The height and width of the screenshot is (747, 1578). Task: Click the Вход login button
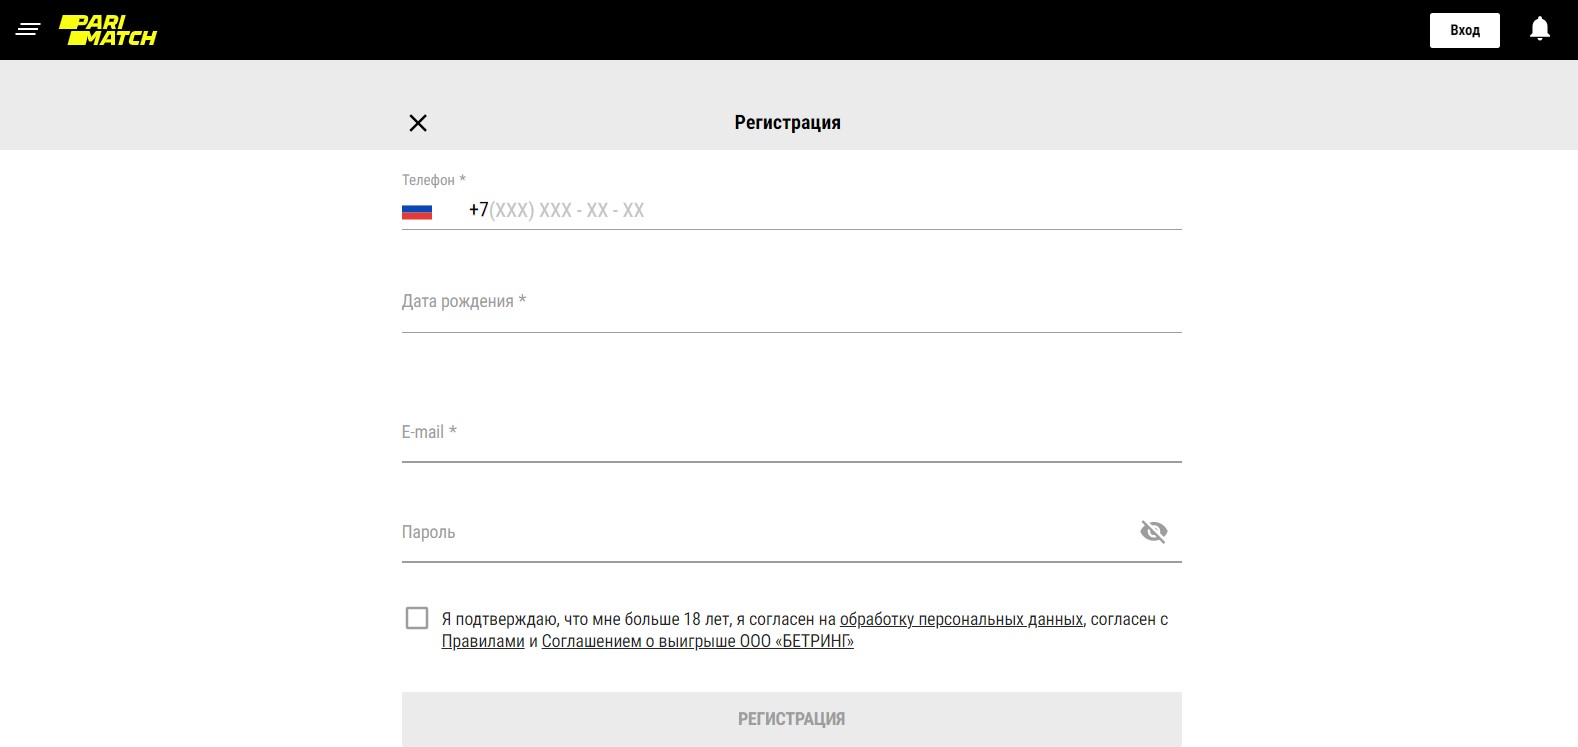click(1465, 30)
